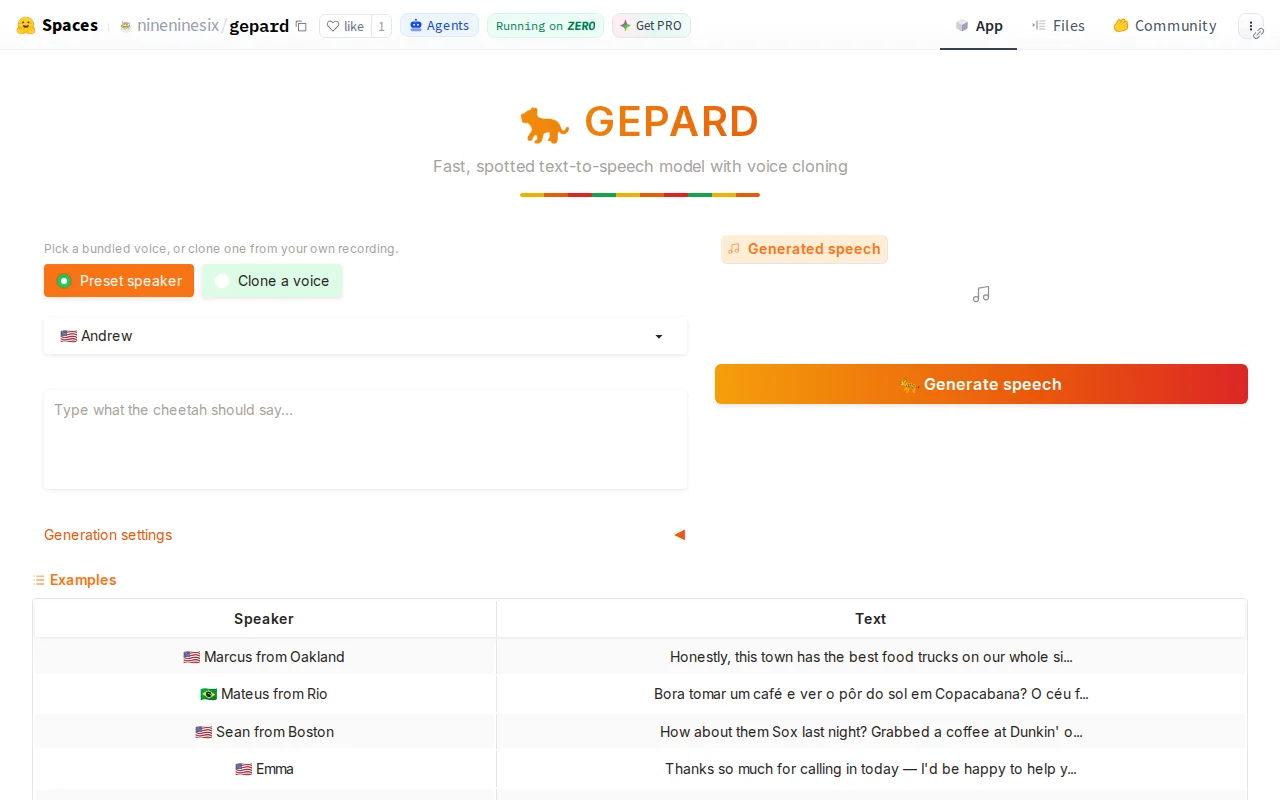Open the Agents button
1280x800 pixels.
(439, 26)
